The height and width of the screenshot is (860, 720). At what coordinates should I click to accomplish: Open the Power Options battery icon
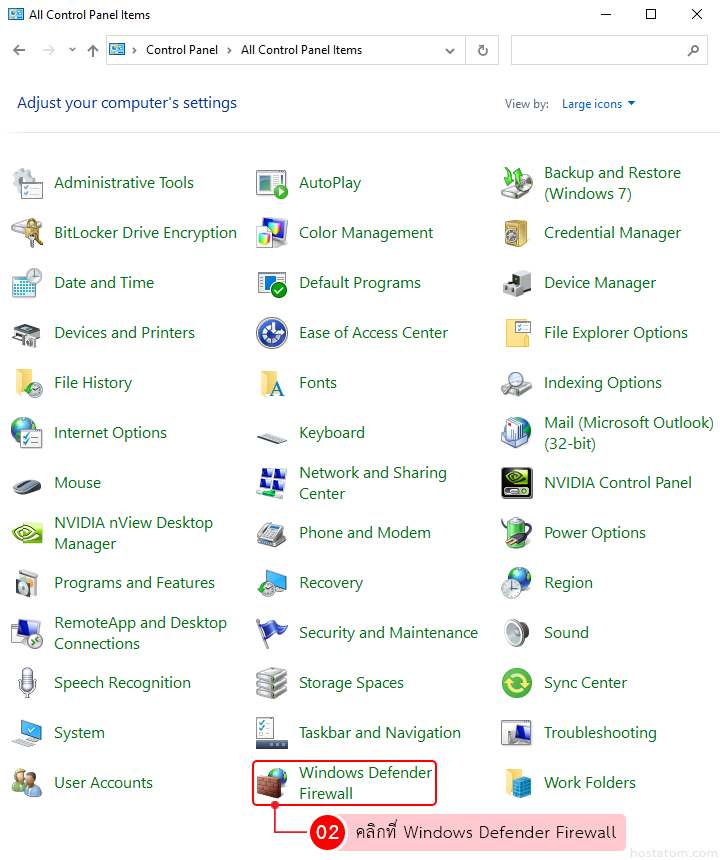(x=517, y=533)
